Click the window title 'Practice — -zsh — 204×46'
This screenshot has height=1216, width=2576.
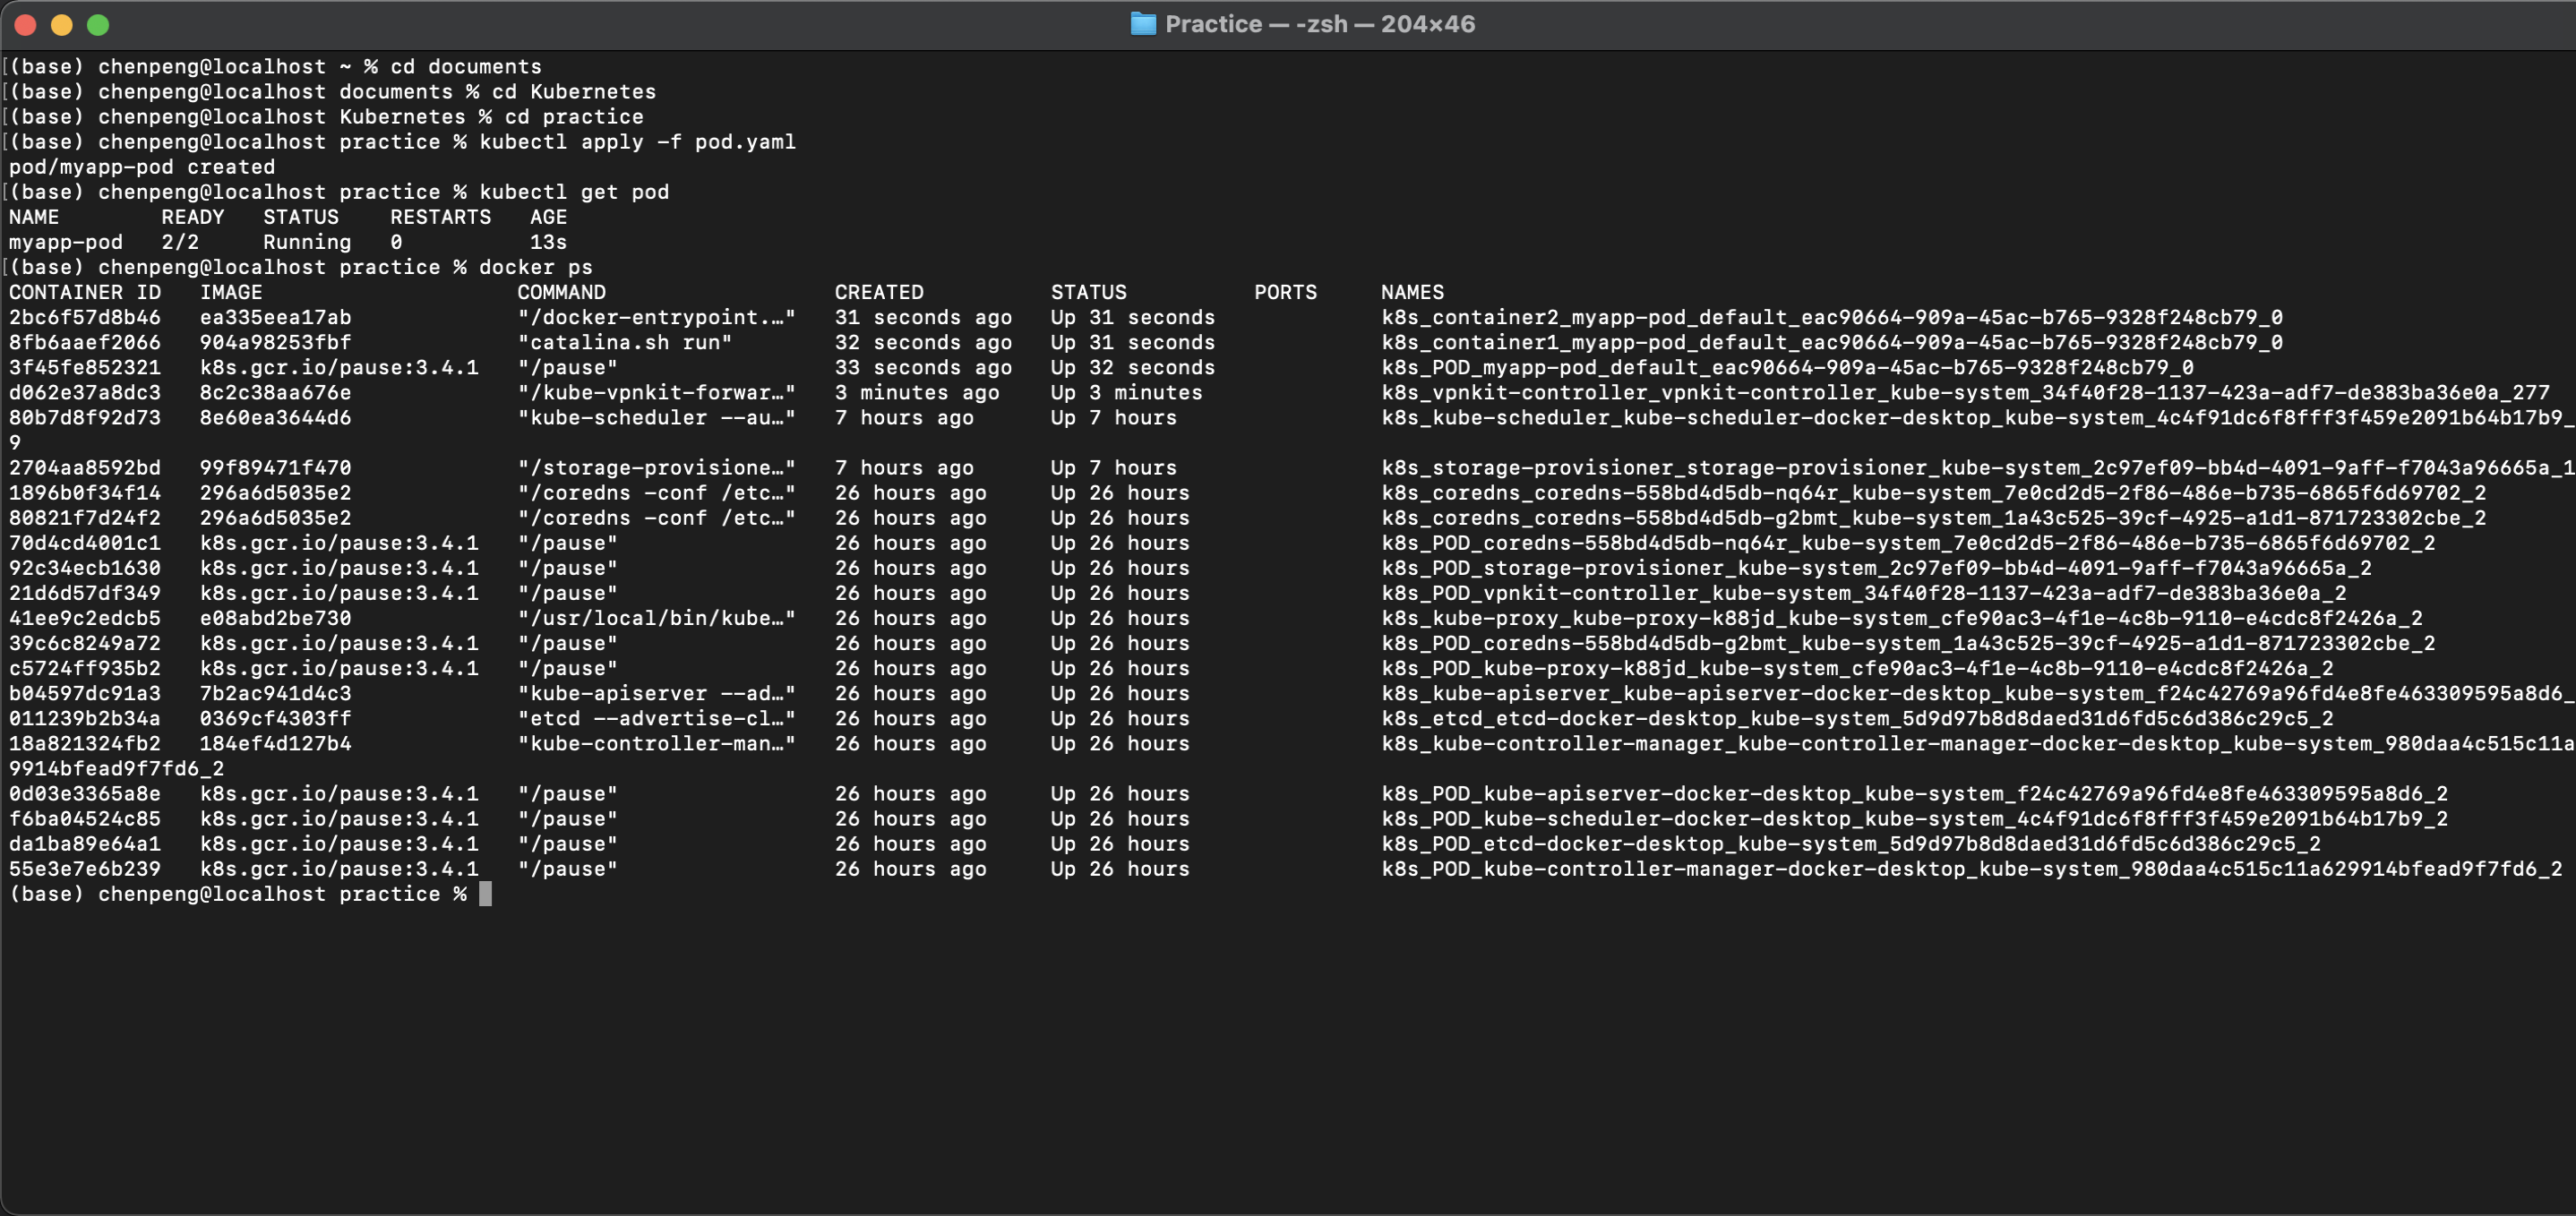(1320, 24)
